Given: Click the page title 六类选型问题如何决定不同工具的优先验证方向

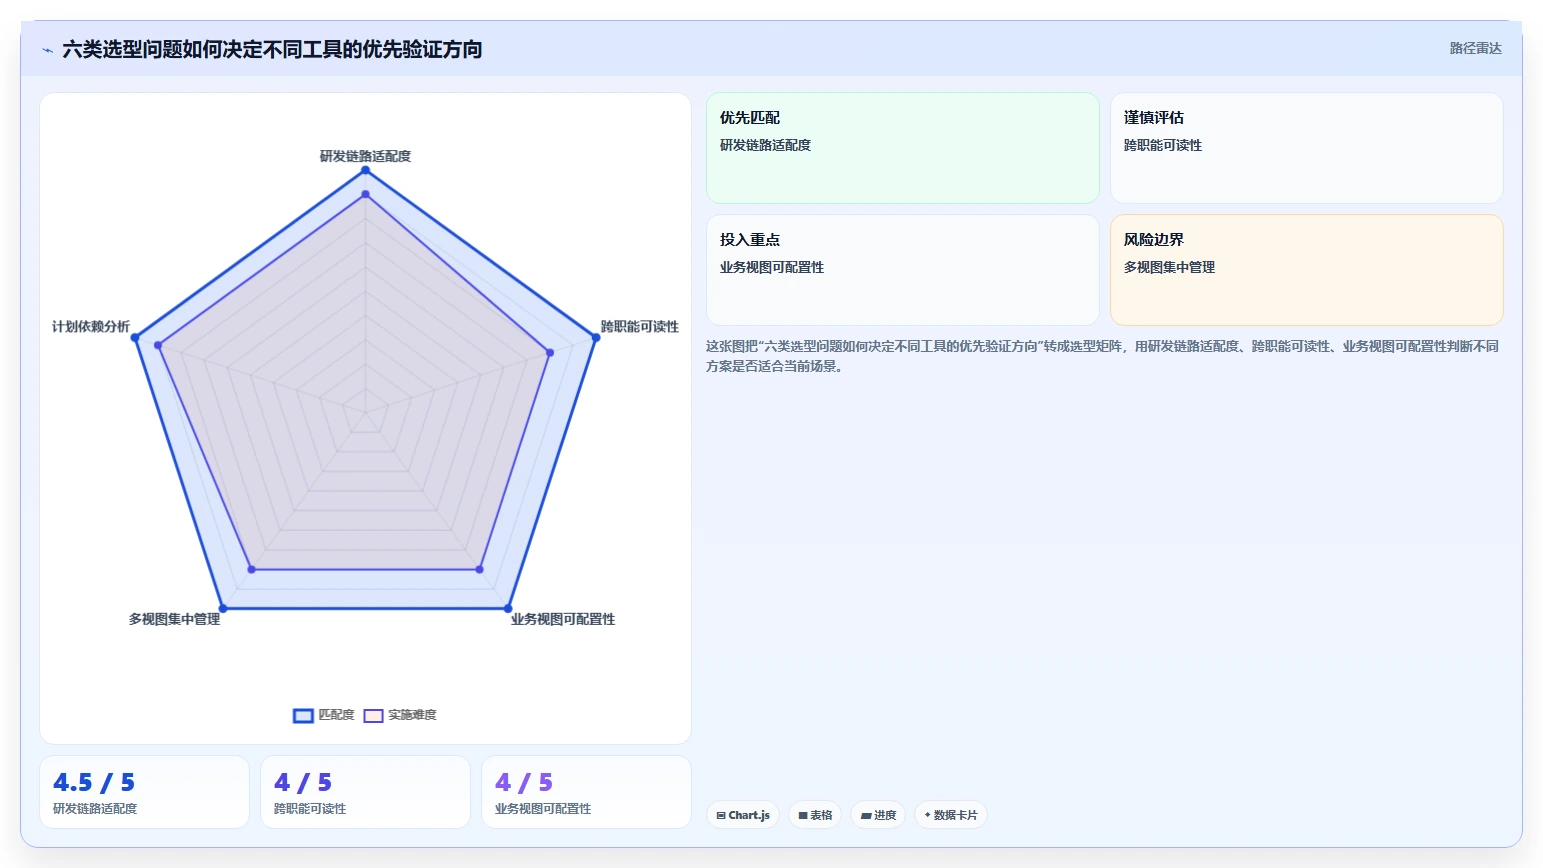Looking at the screenshot, I should click(272, 49).
